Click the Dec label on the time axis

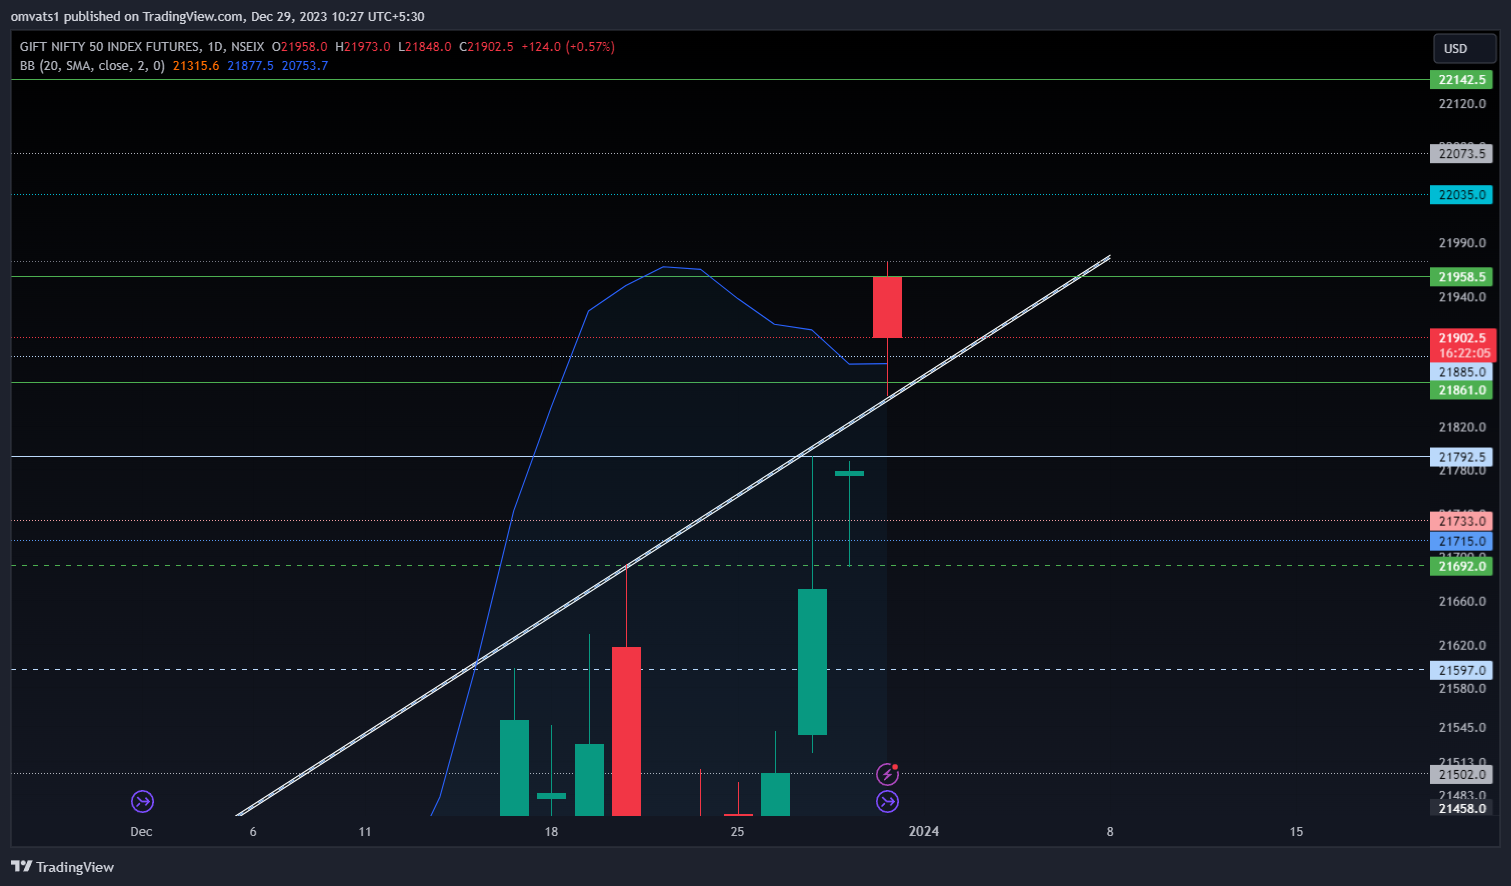[x=141, y=832]
